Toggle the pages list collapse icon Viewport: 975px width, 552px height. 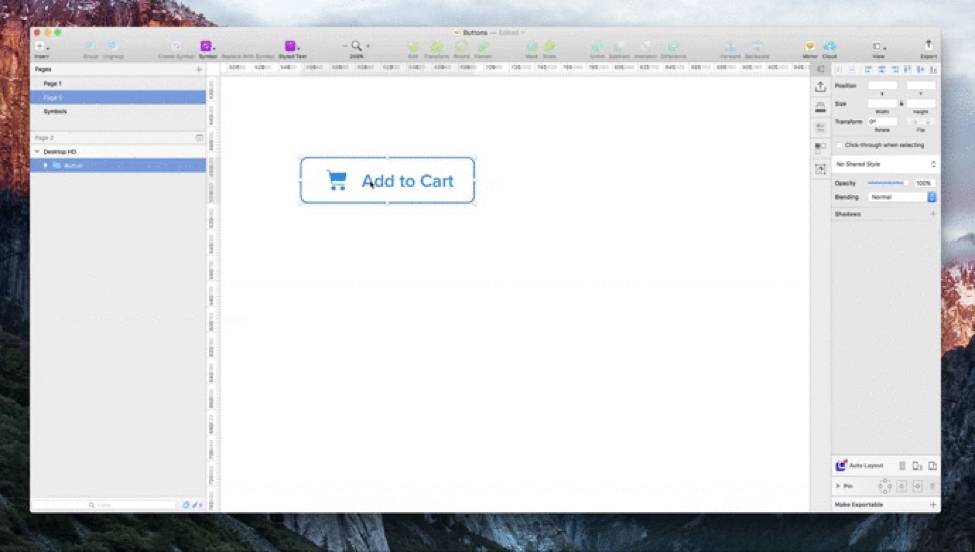pos(199,137)
